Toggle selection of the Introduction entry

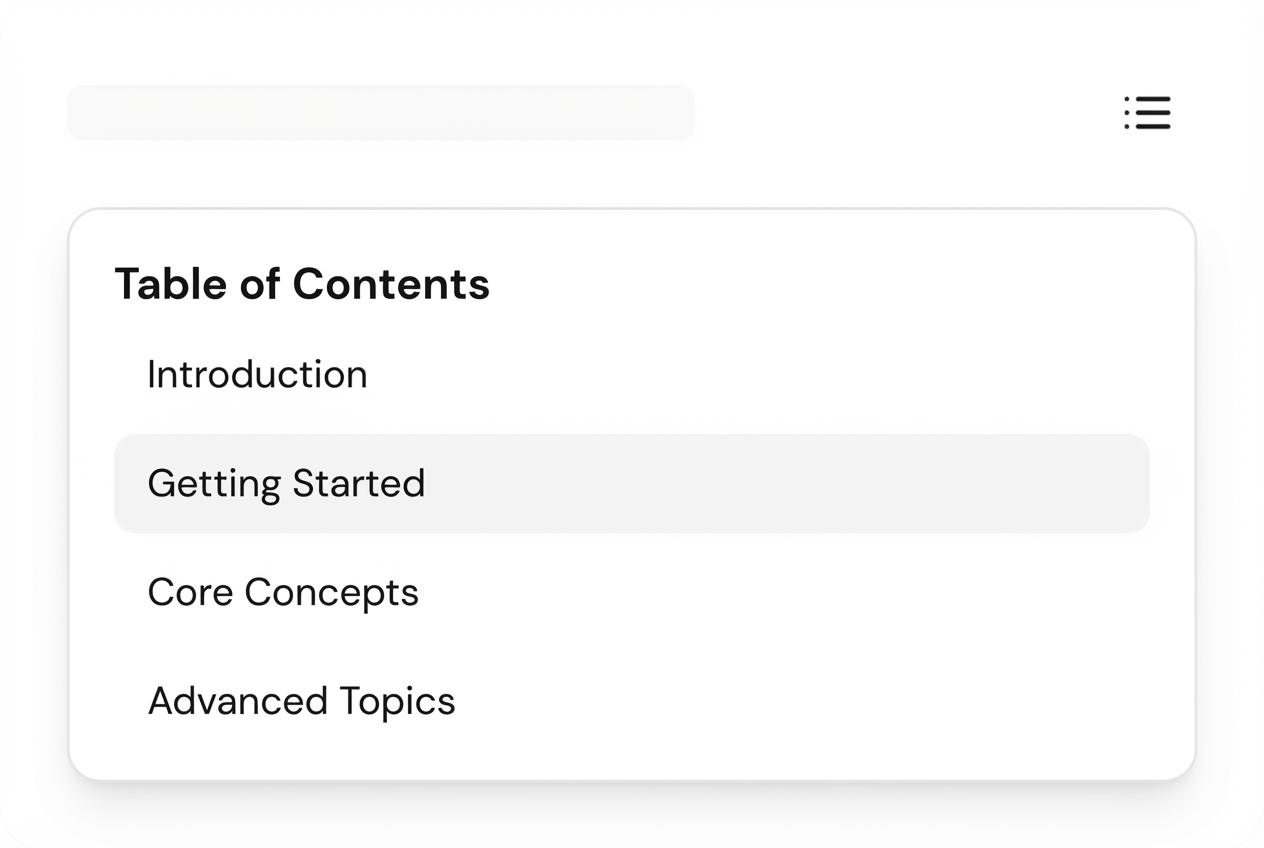257,374
